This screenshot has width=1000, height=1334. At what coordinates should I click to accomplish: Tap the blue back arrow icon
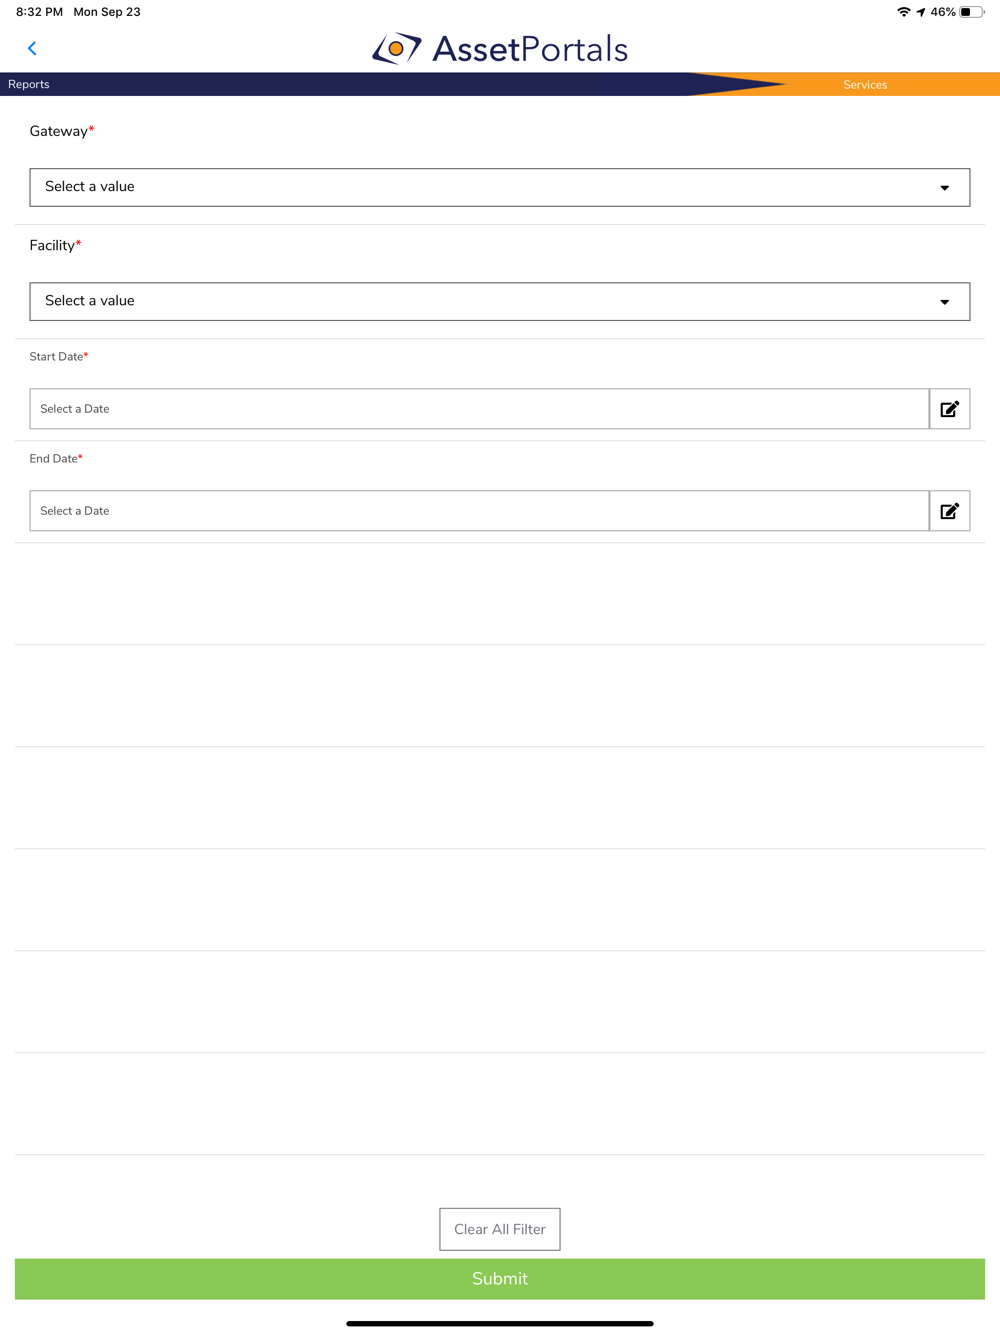coord(32,48)
